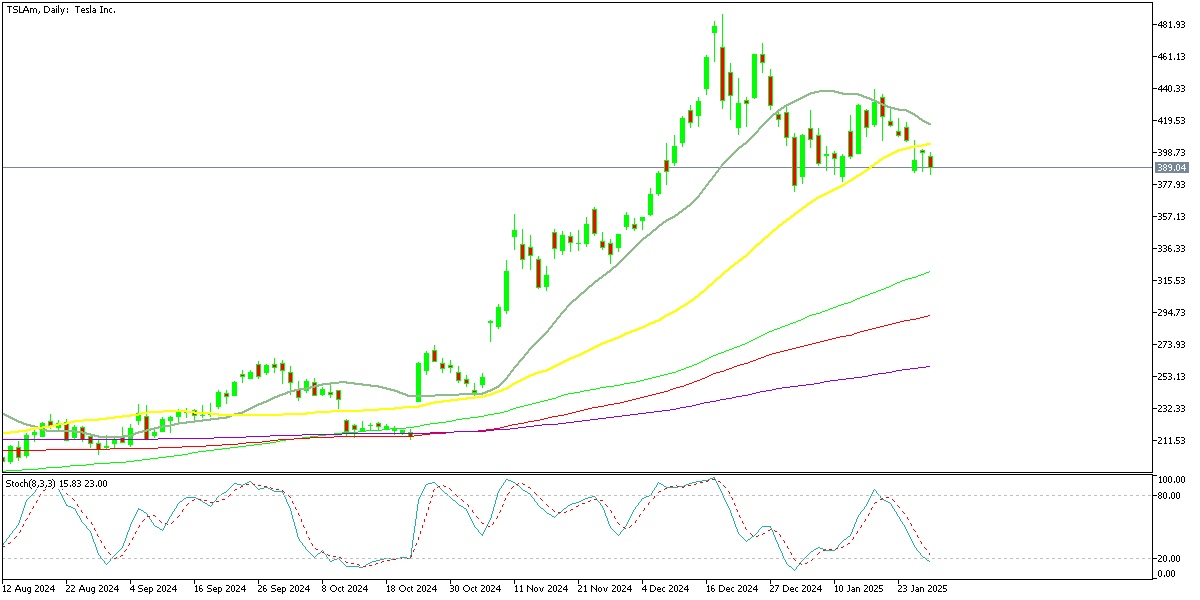Viewport: 1200px width, 600px height.
Task: Click the 357.13 price axis label
Action: 1170,216
